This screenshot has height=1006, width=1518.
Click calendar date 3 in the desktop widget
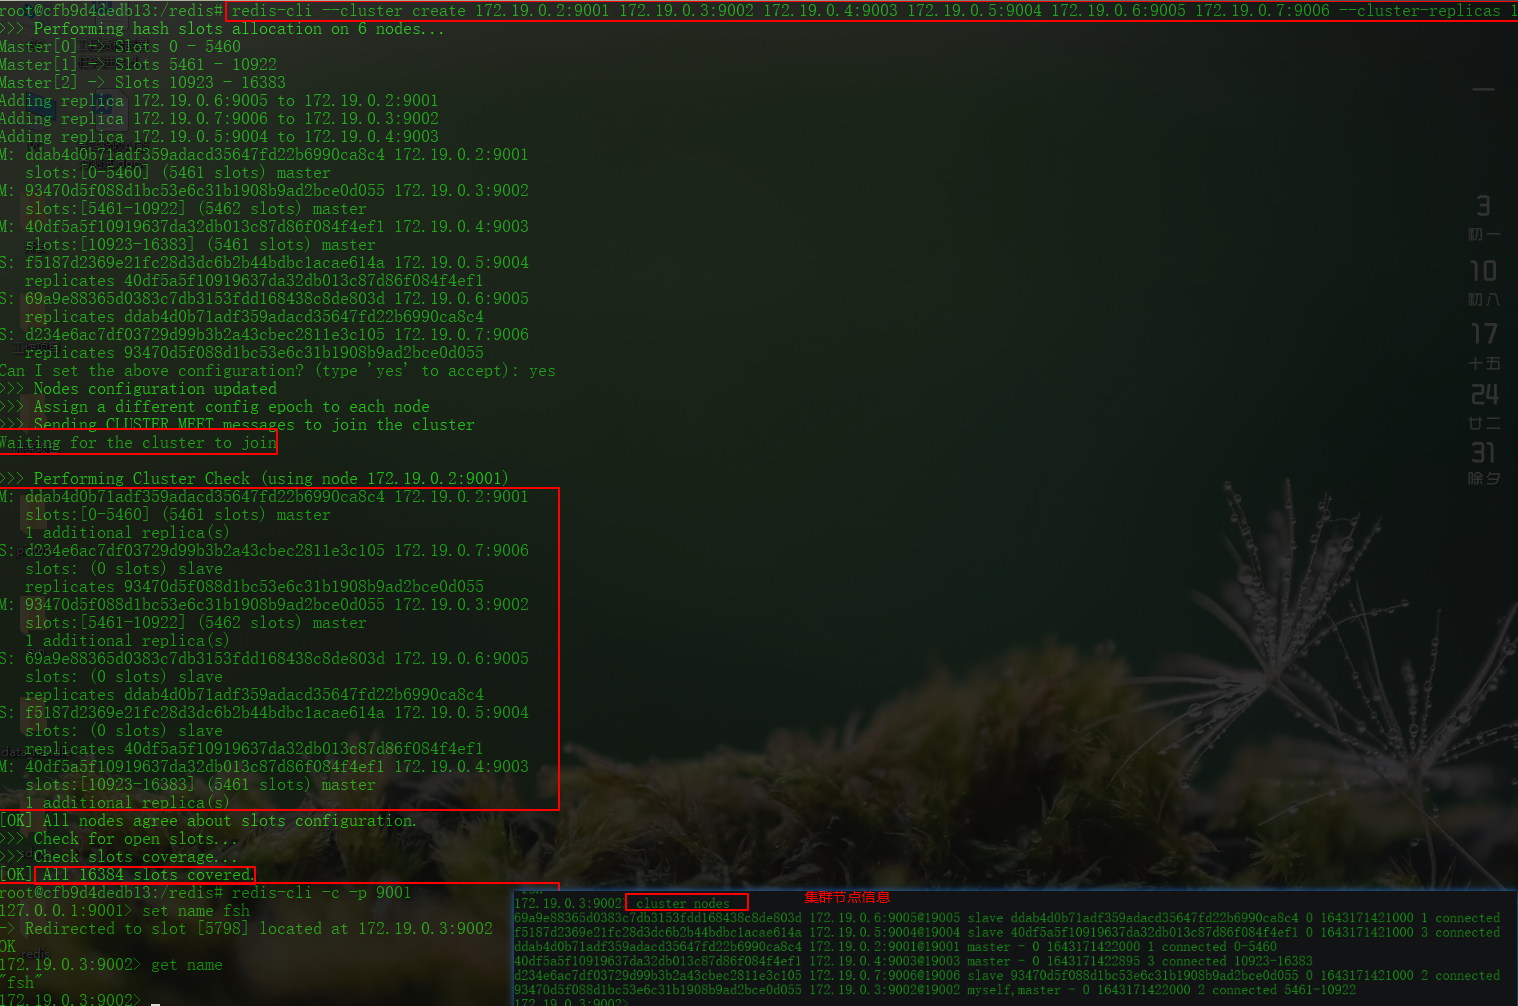(1484, 207)
